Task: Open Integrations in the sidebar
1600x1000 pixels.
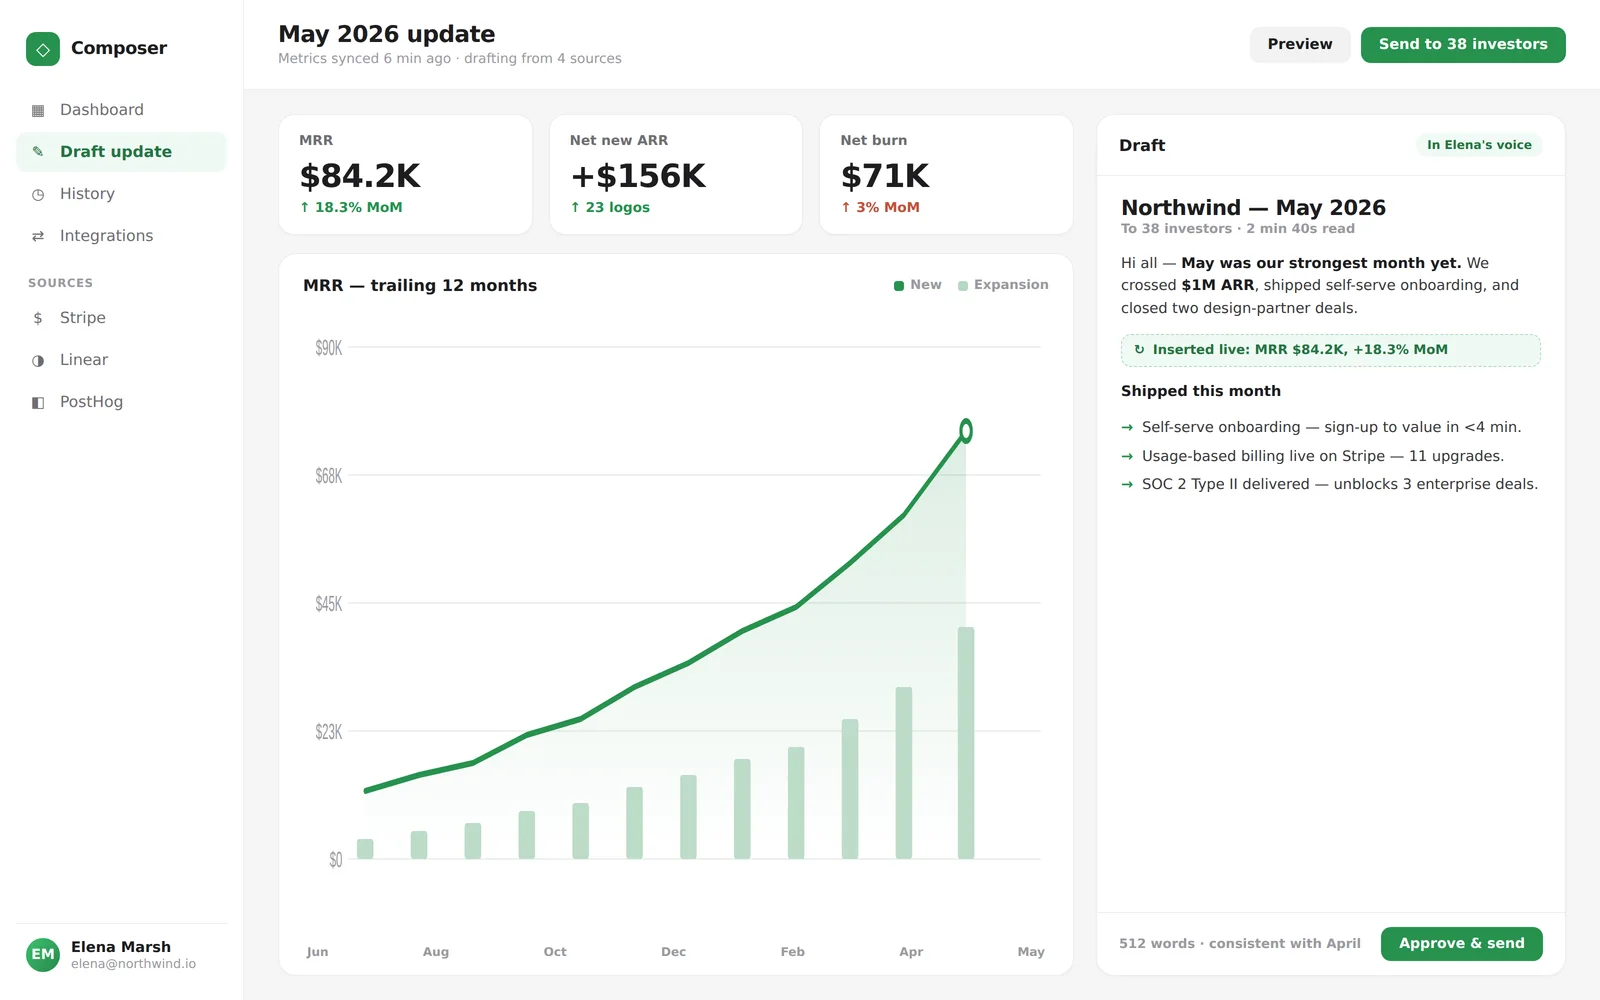Action: click(122, 236)
